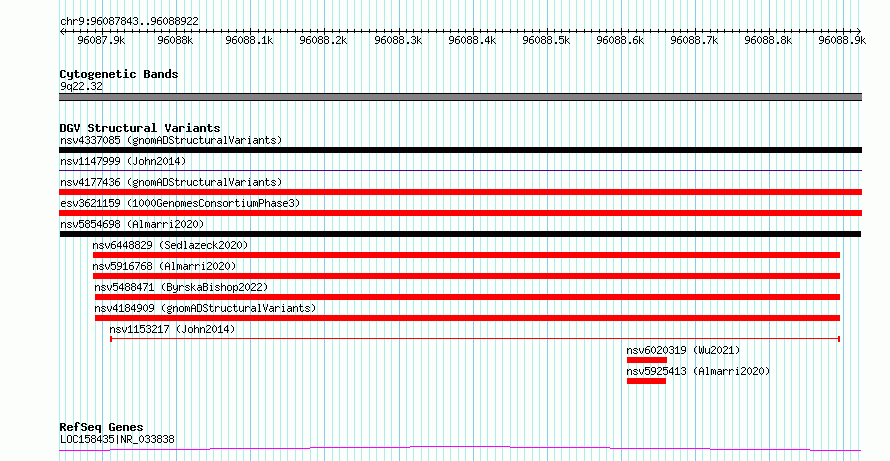Open the RefSeq Genes track heading

[x=102, y=427]
